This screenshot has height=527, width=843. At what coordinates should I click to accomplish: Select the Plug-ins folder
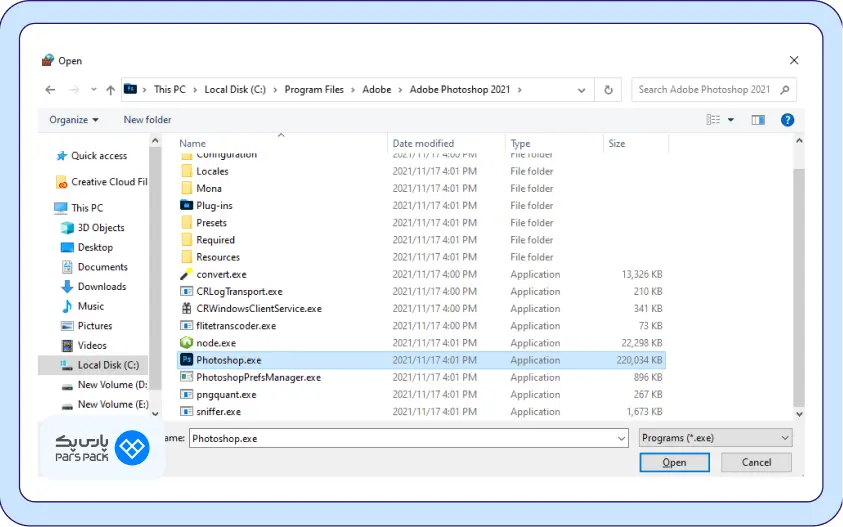coord(214,206)
